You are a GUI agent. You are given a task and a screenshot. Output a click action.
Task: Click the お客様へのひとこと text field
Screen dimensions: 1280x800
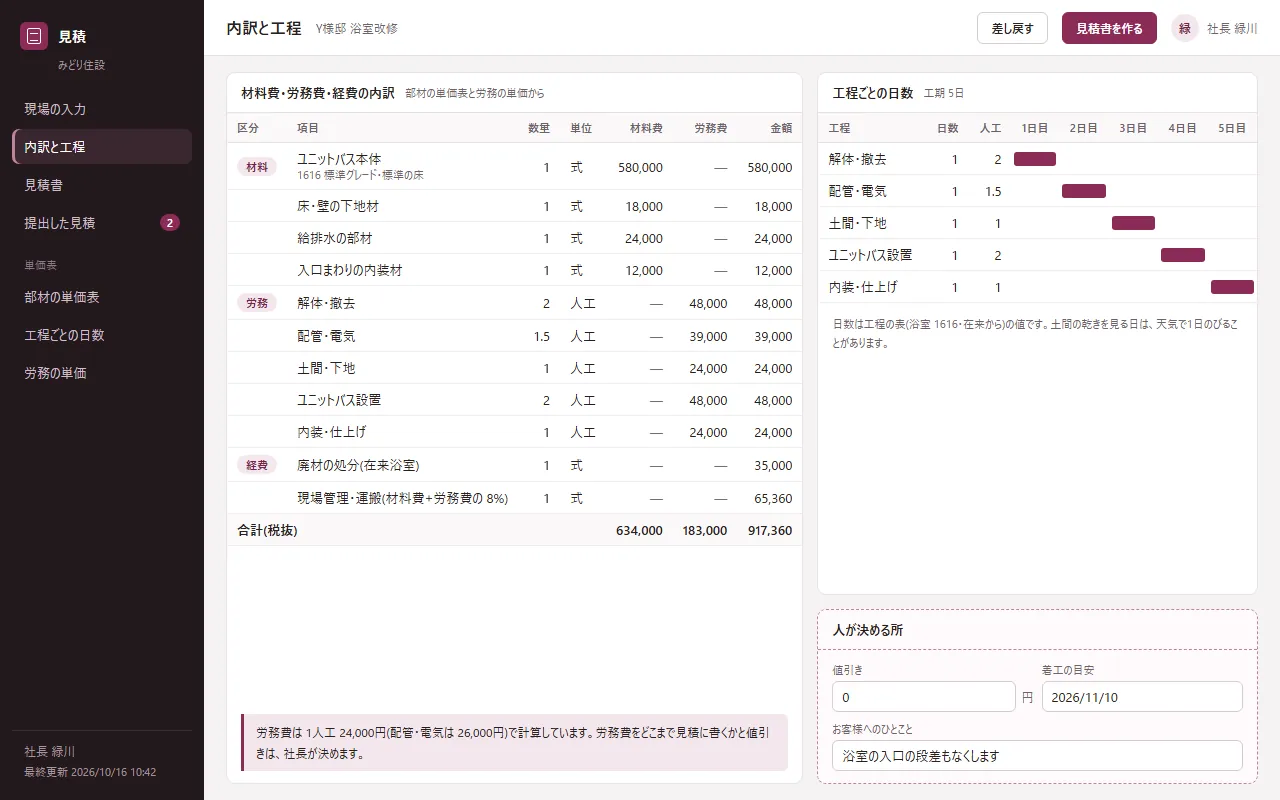(1037, 755)
